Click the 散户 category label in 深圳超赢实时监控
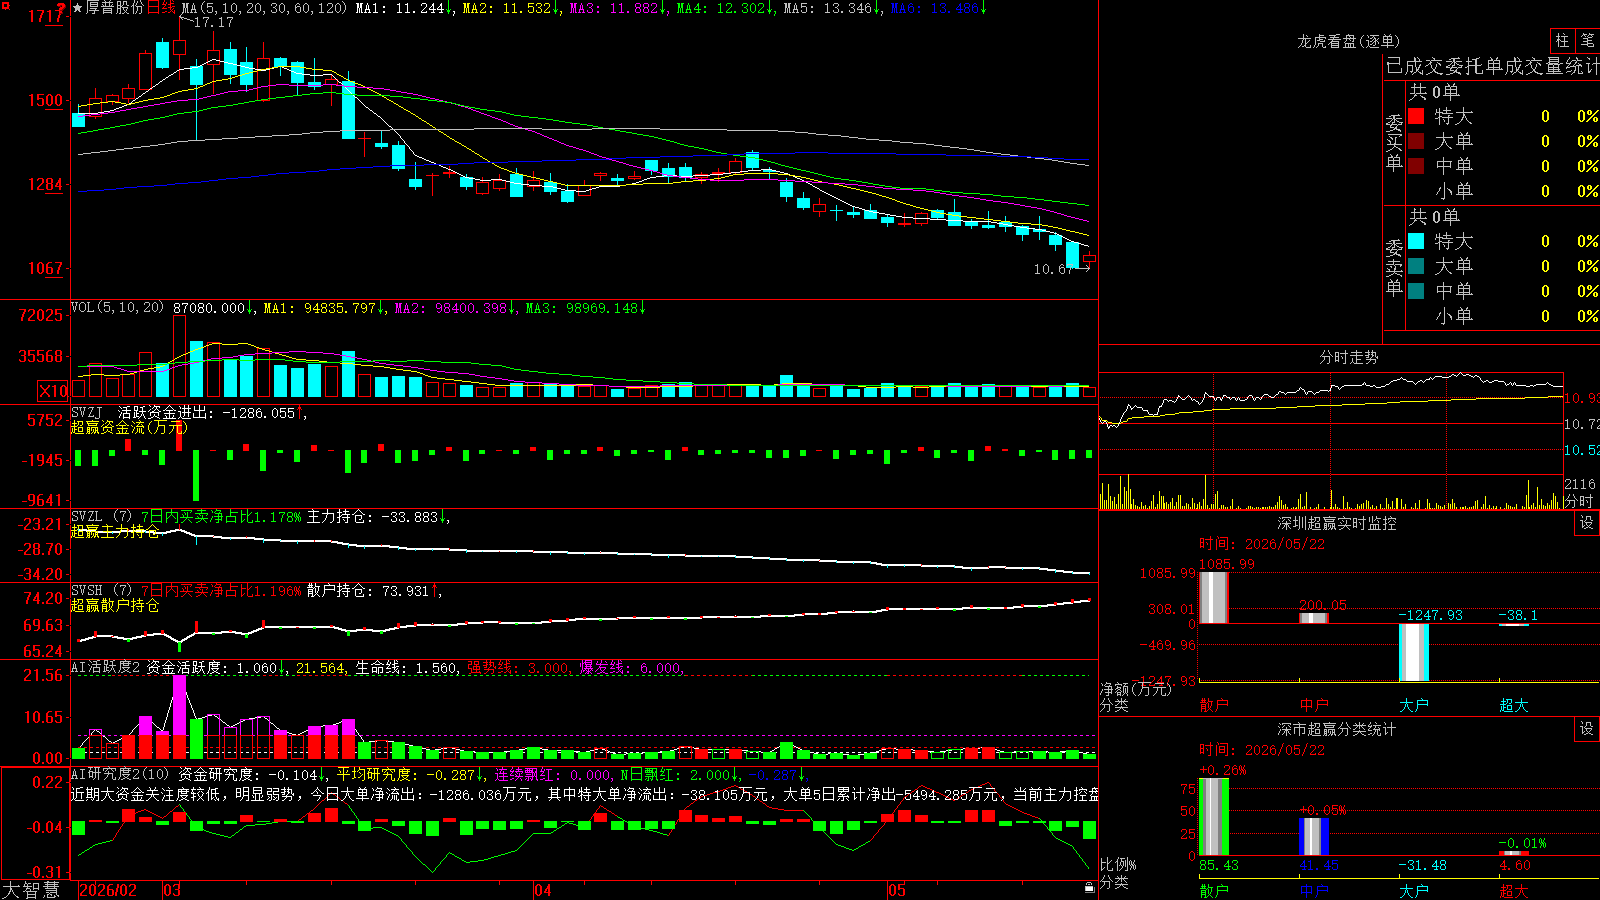This screenshot has height=900, width=1600. [1214, 705]
